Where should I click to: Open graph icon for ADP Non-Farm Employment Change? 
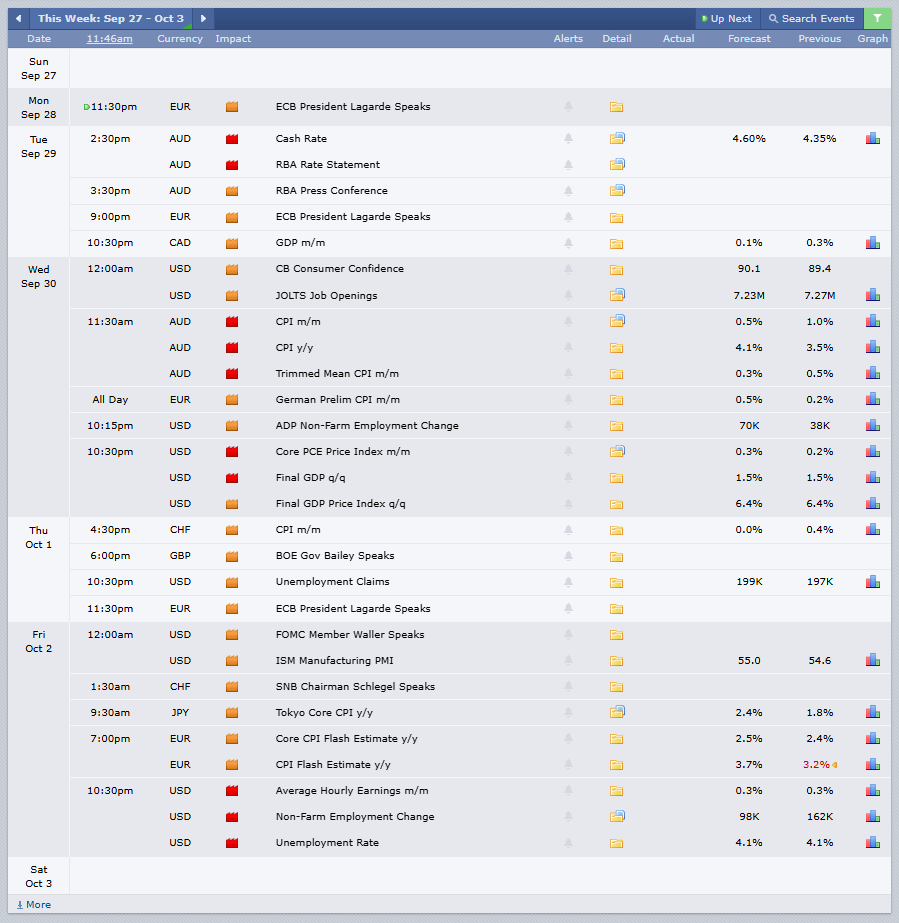(x=873, y=425)
